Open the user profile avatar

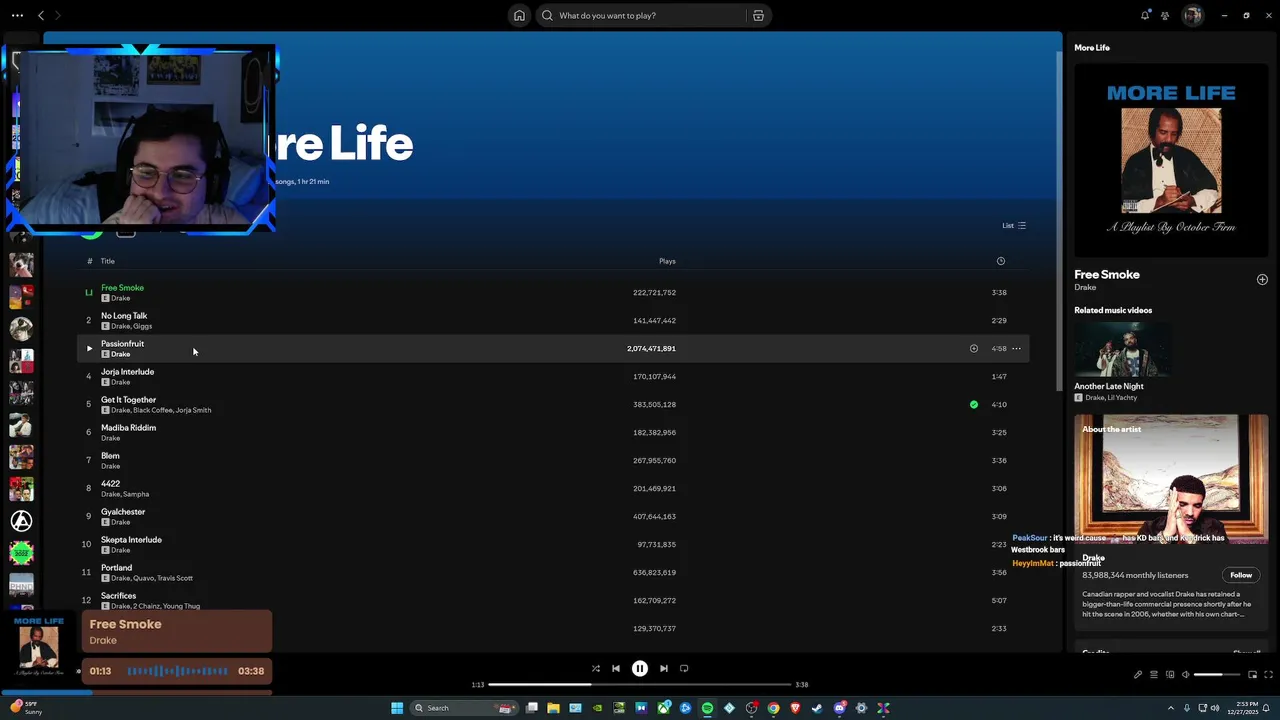(x=1192, y=15)
